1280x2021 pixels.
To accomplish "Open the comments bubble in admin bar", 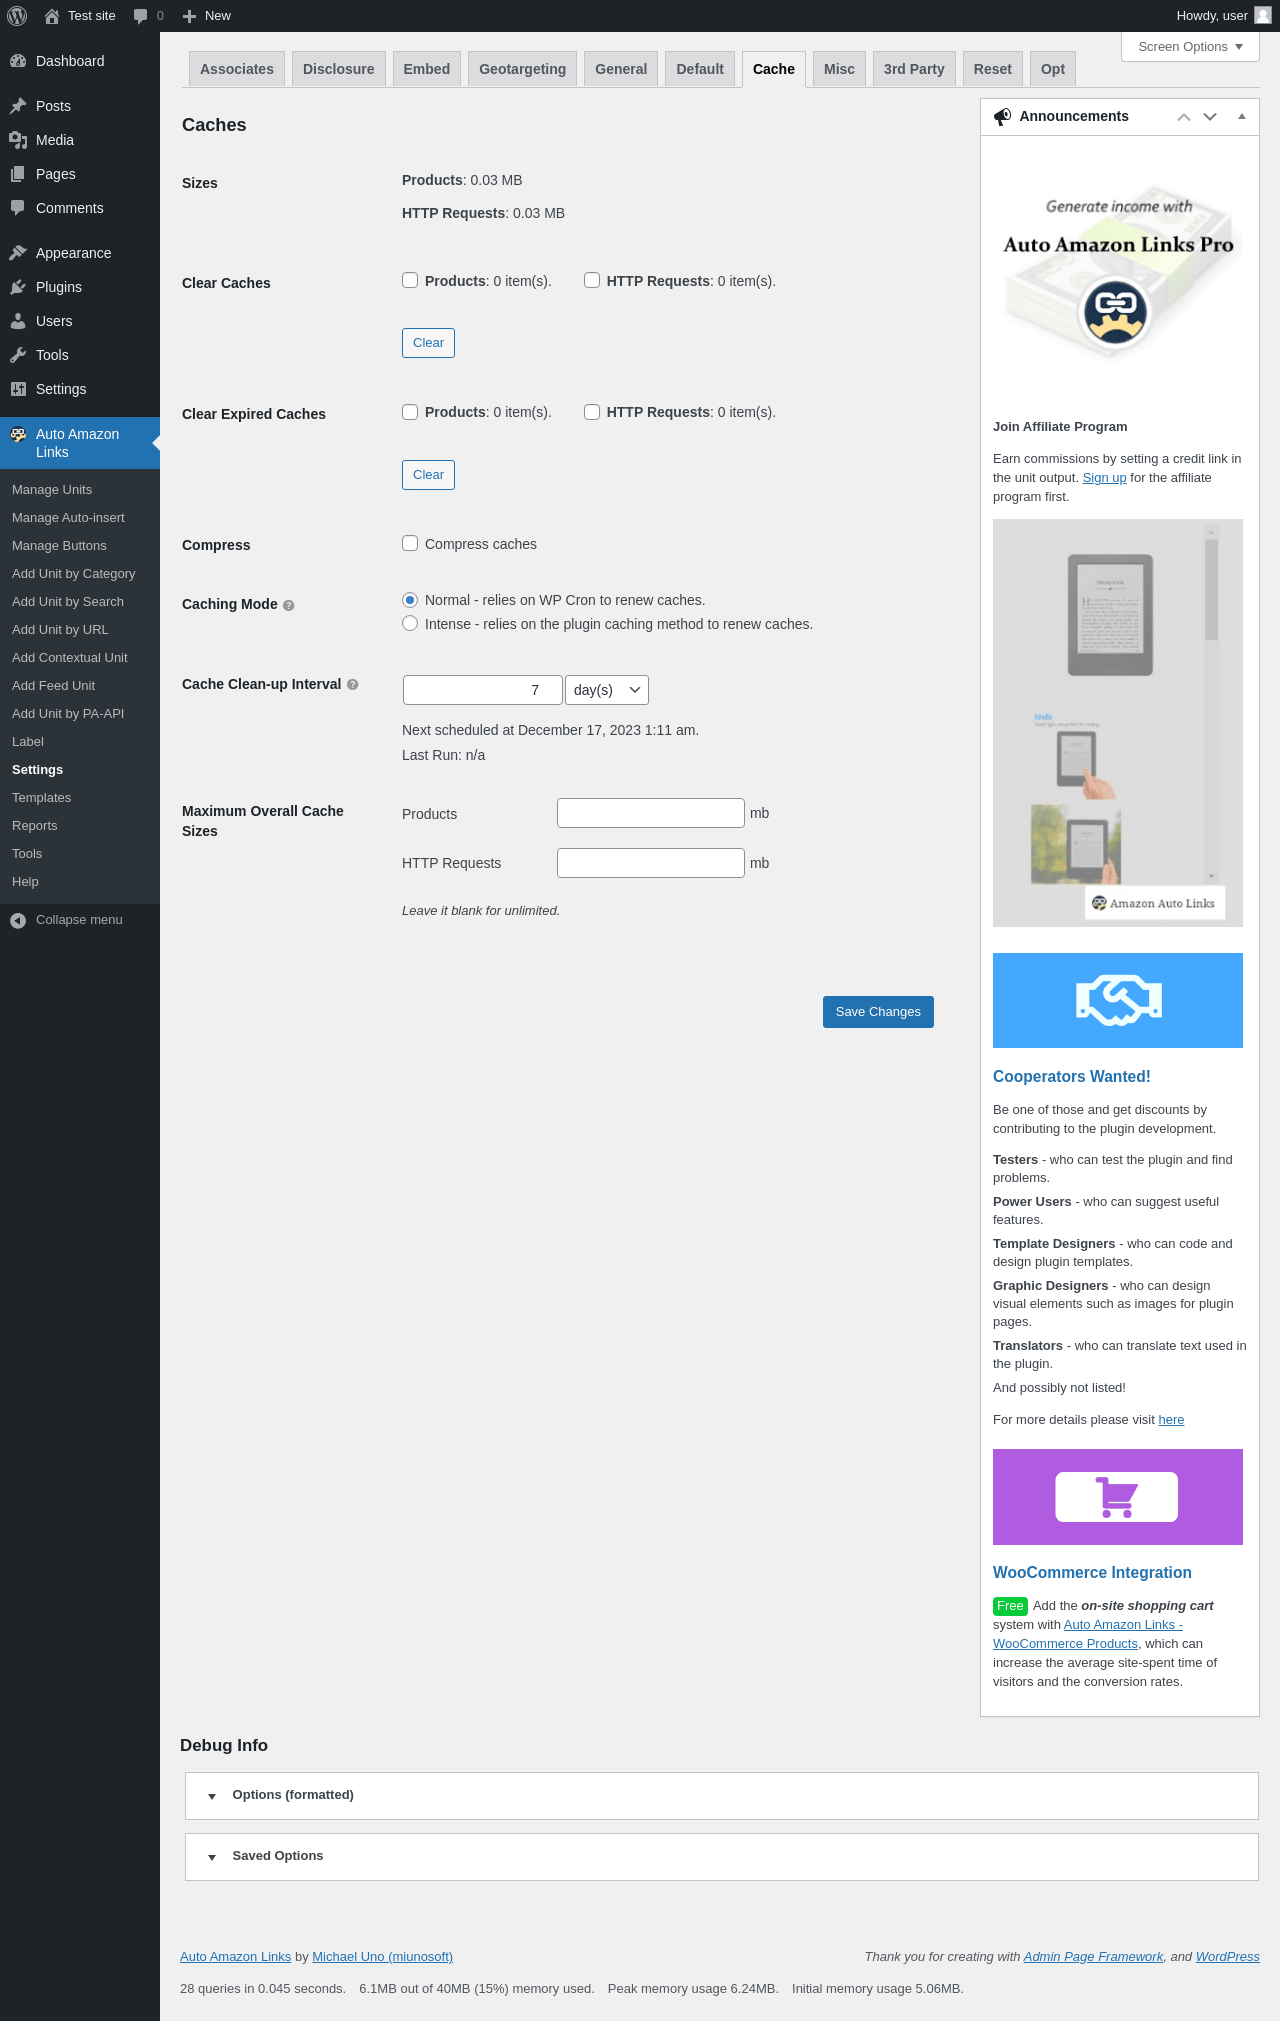I will (x=140, y=16).
